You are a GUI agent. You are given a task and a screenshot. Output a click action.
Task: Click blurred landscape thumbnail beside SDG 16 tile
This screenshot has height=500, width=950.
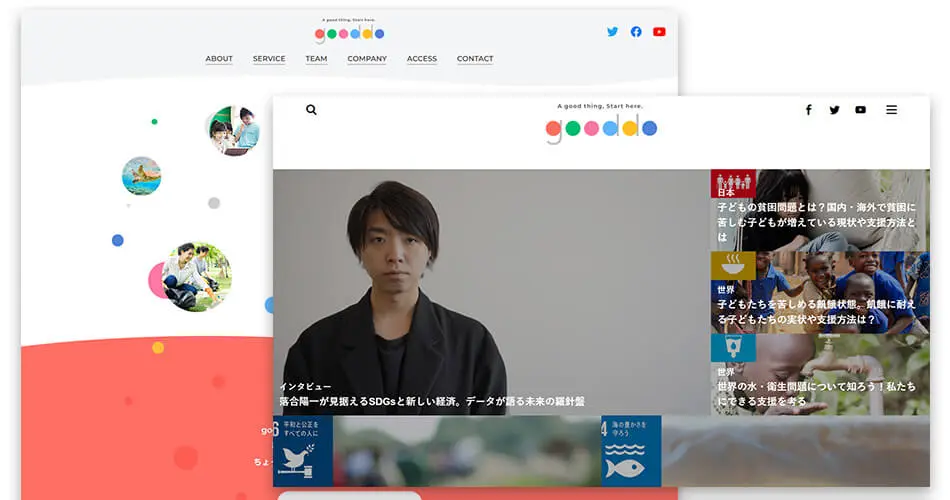tap(467, 451)
